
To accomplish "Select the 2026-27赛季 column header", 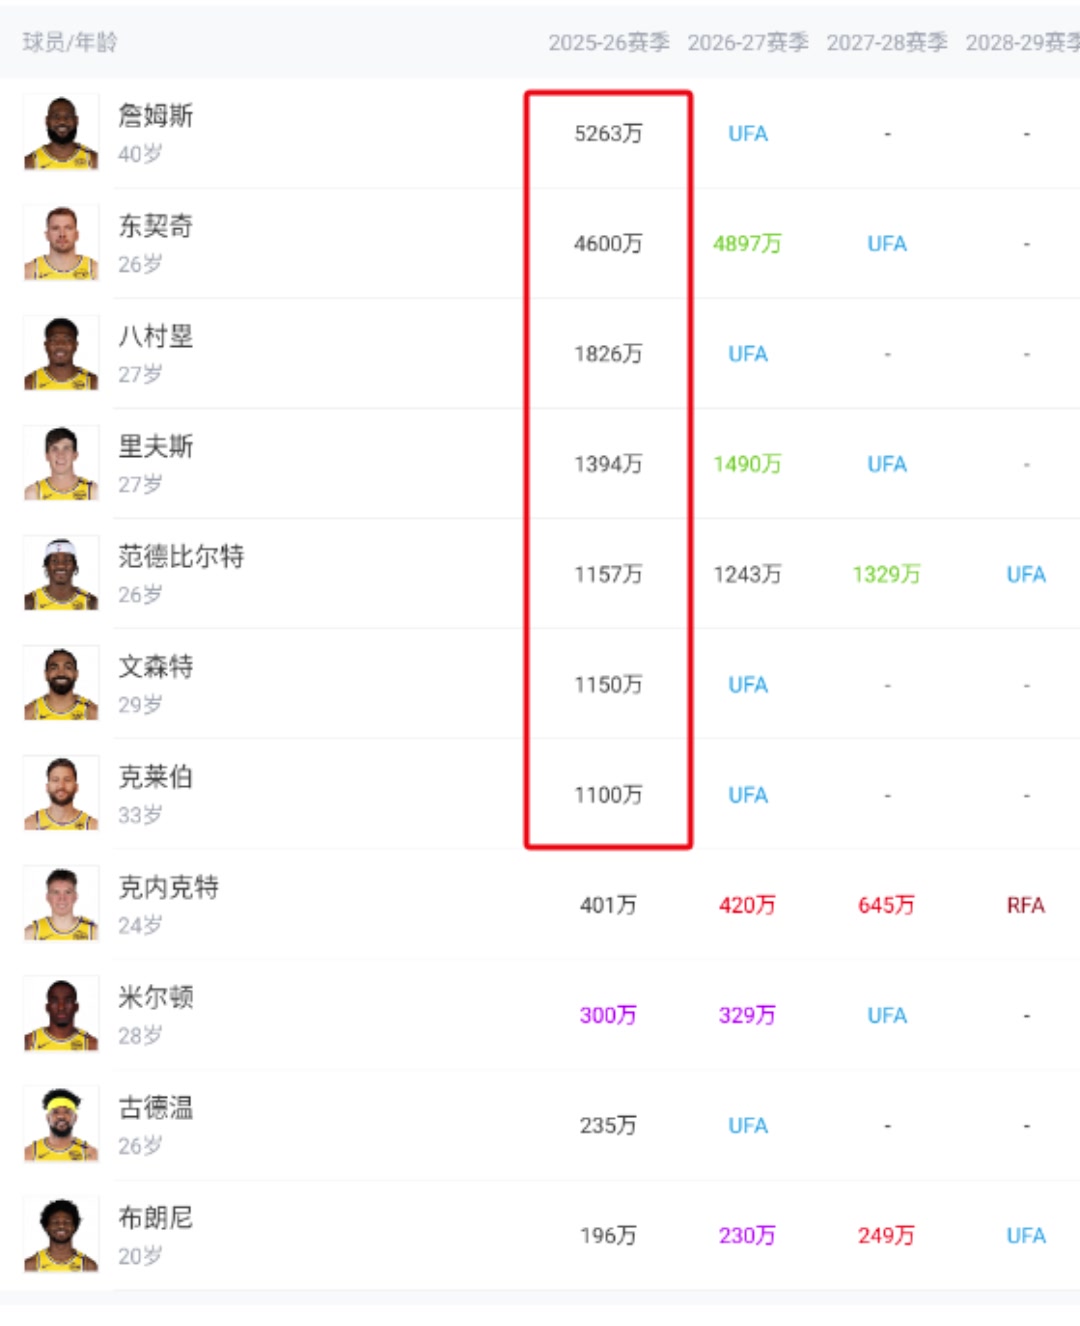I will [x=748, y=42].
